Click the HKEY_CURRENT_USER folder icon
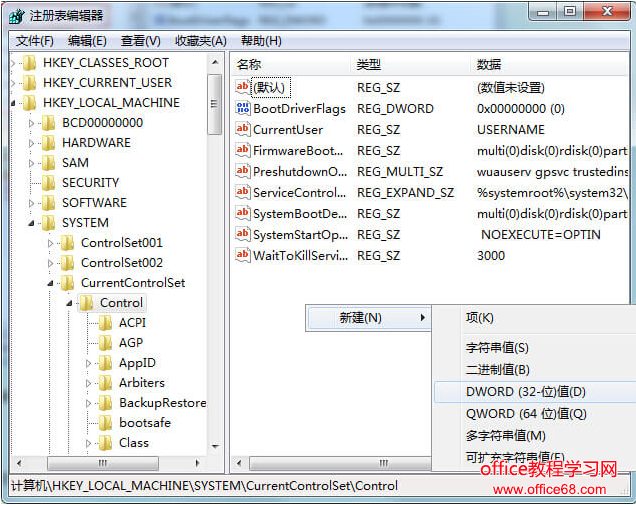The height and width of the screenshot is (506, 636). tap(30, 83)
